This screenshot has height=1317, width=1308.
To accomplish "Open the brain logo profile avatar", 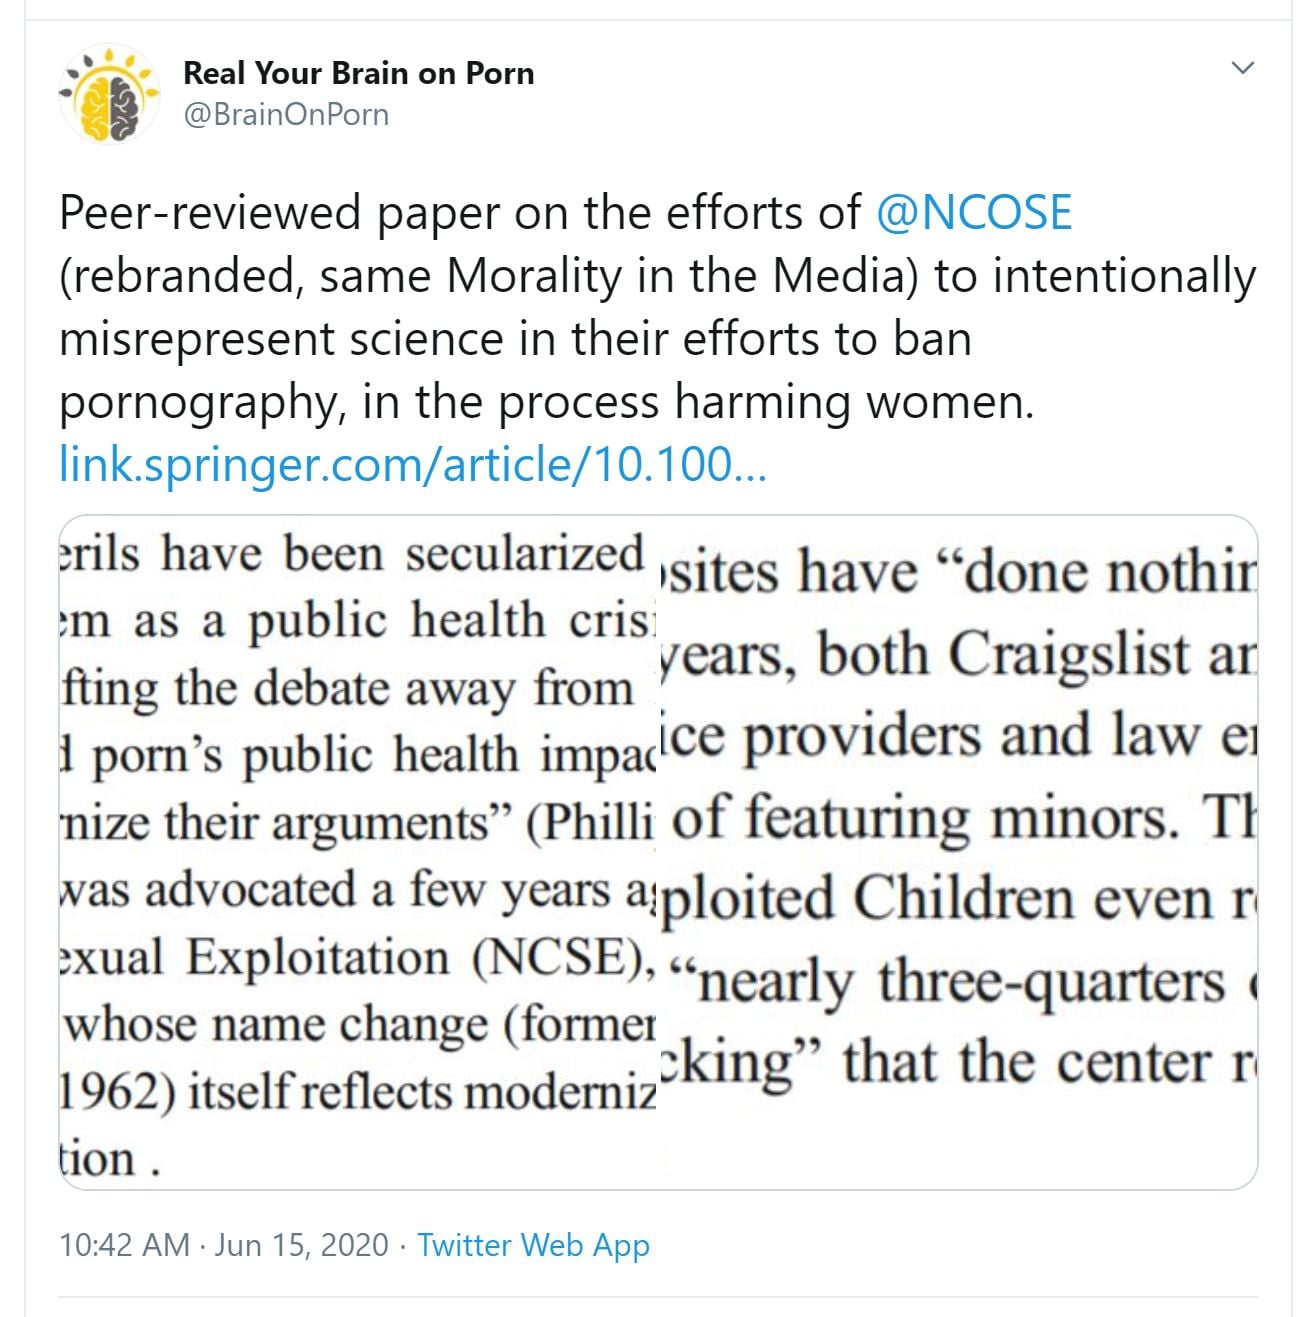I will (x=110, y=94).
